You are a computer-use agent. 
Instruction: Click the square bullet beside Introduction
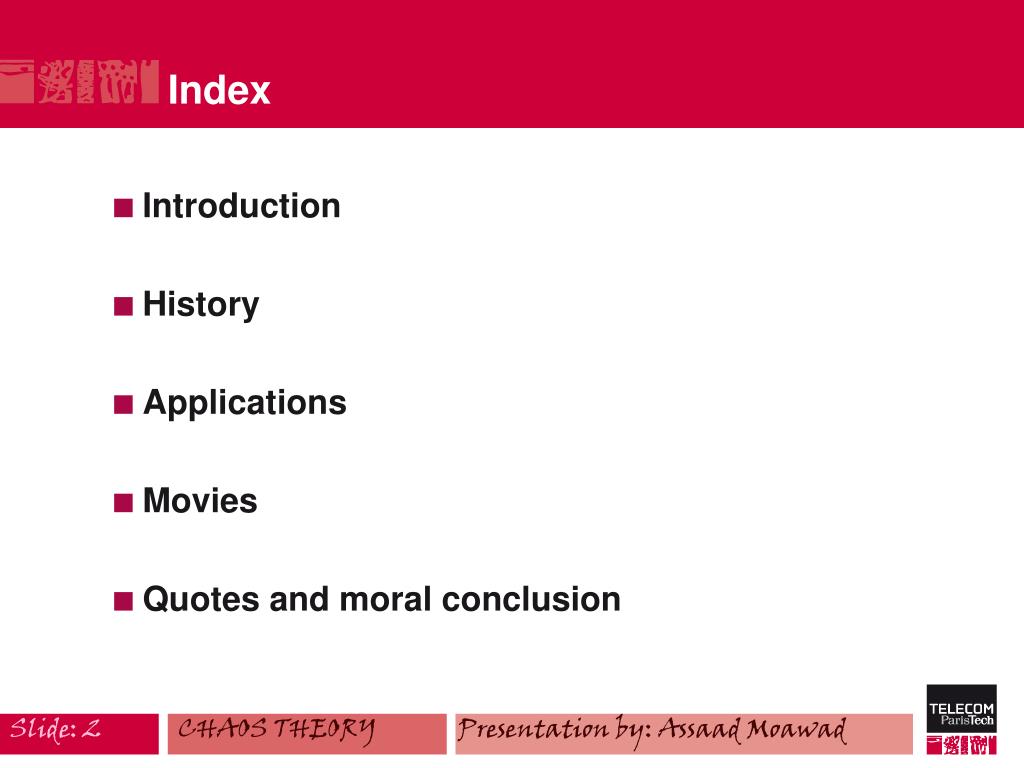123,208
